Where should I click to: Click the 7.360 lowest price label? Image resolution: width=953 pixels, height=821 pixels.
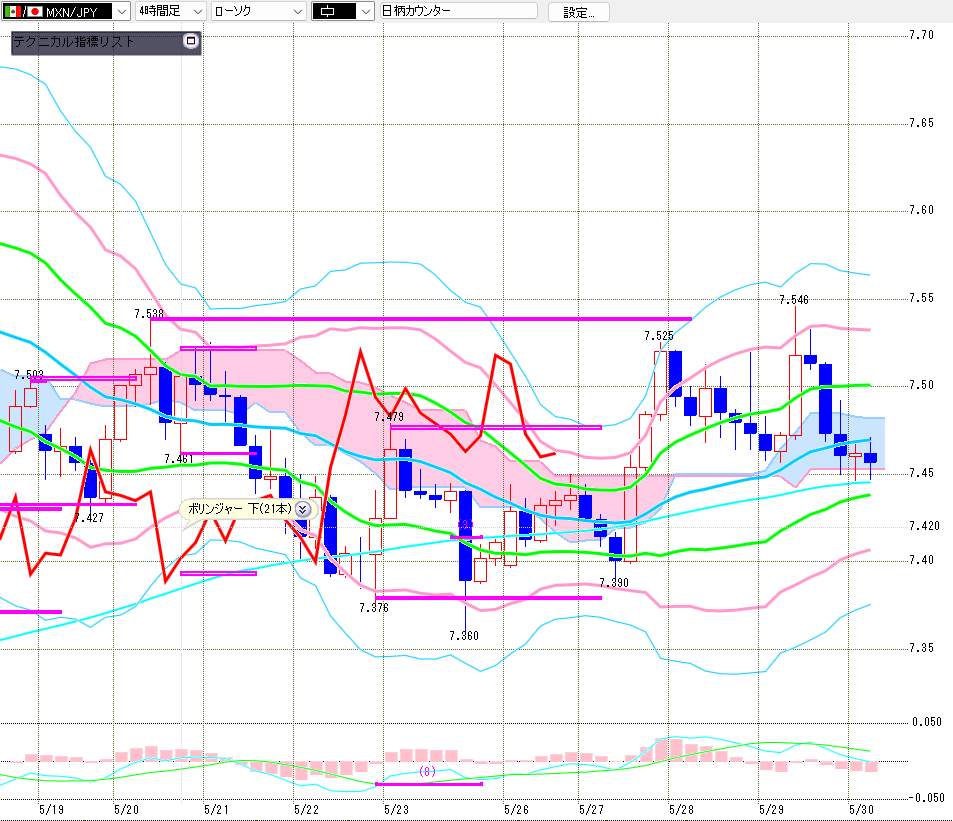tap(464, 636)
